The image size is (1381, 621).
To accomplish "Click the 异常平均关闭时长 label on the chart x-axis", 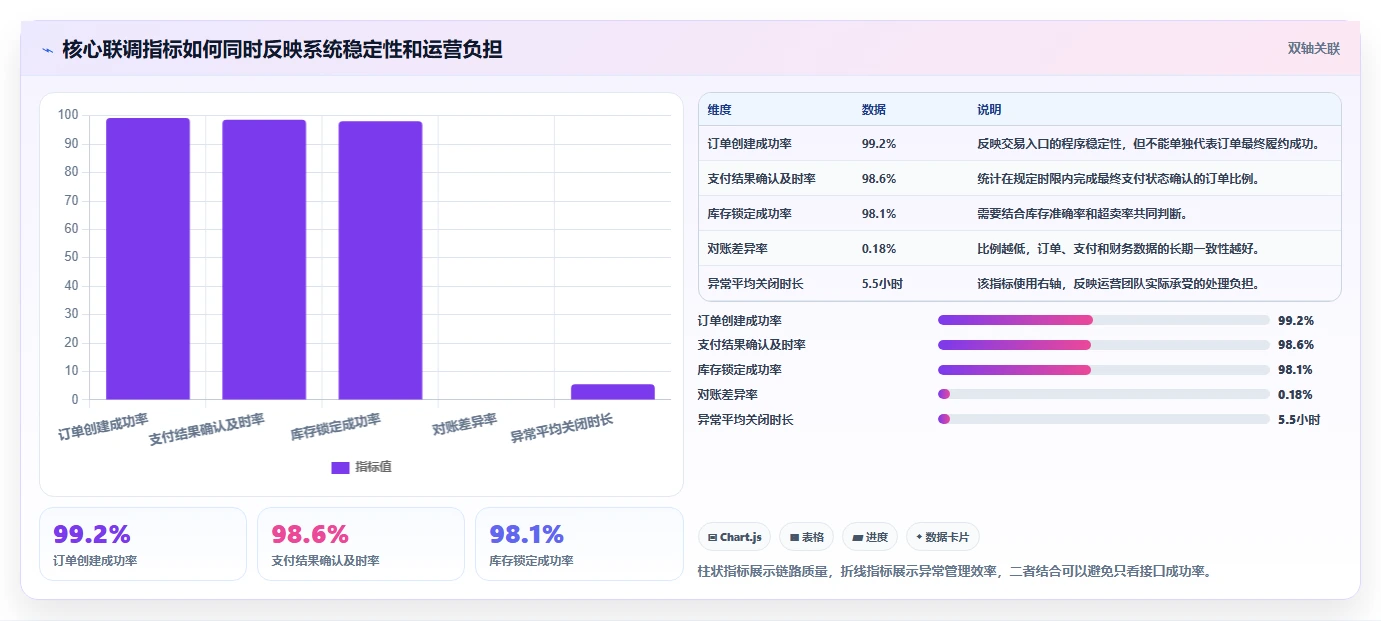I will (x=562, y=428).
